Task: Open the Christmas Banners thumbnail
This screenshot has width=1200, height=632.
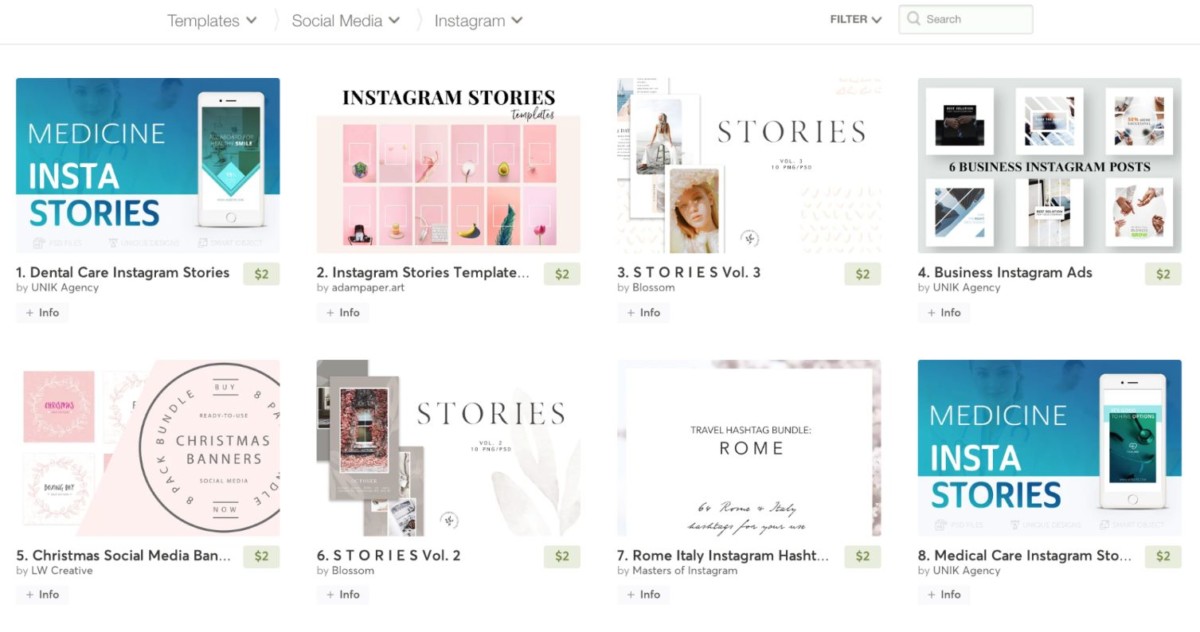Action: [148, 448]
